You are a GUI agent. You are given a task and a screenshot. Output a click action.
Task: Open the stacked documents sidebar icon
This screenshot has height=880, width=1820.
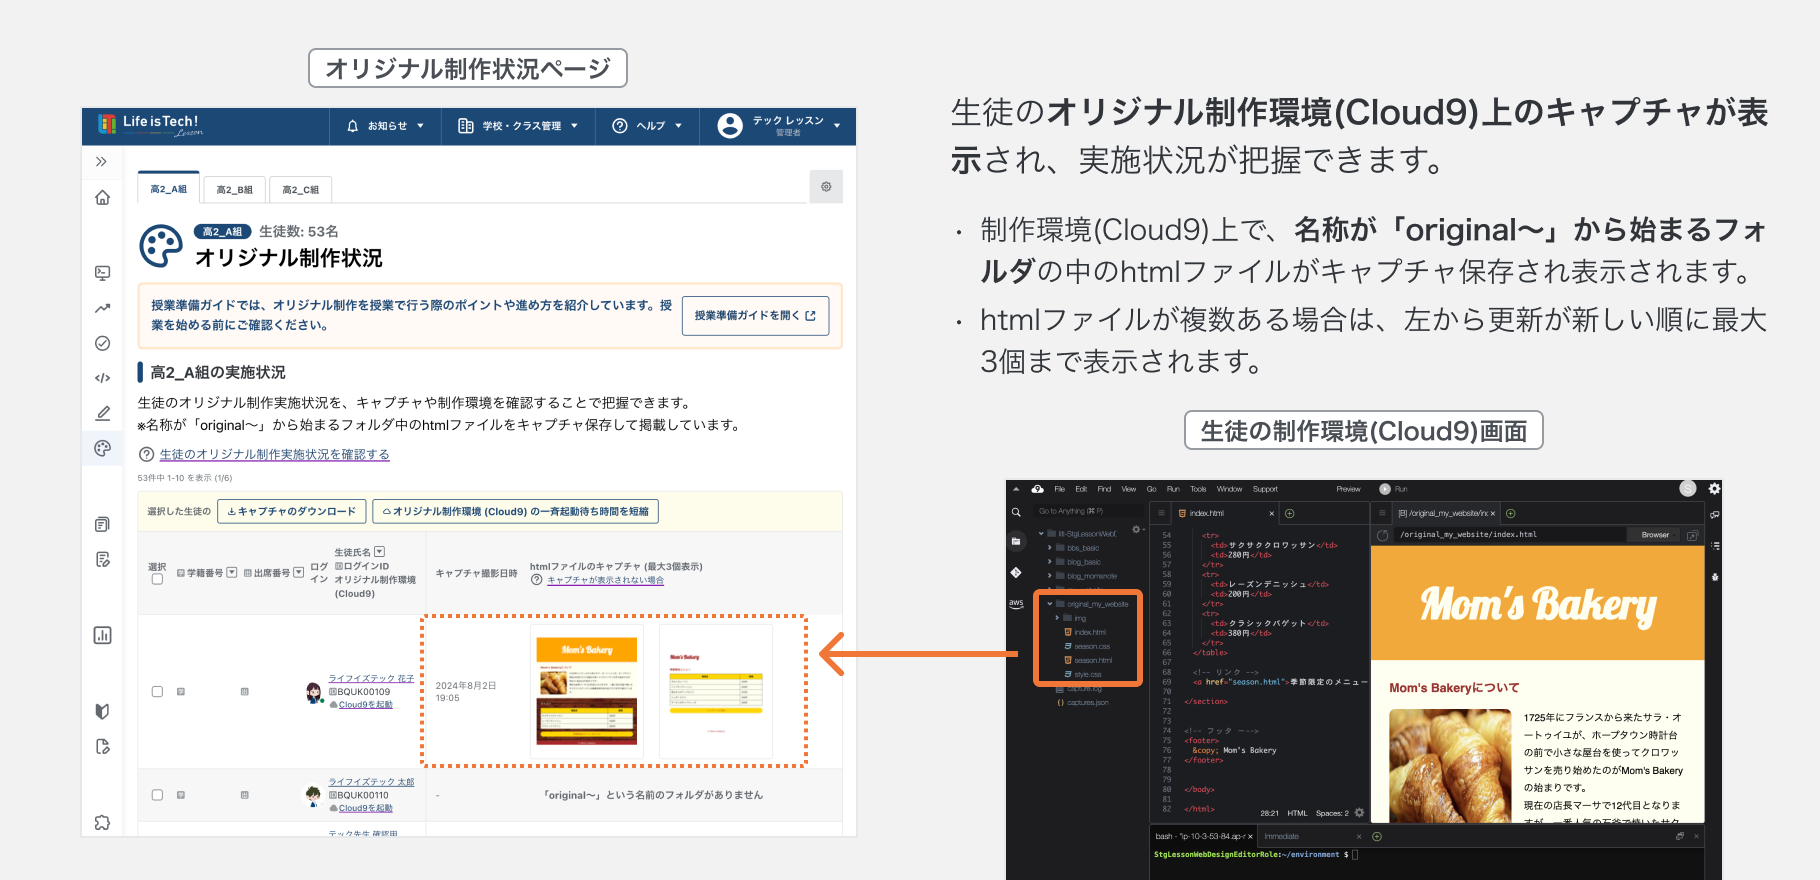[102, 524]
